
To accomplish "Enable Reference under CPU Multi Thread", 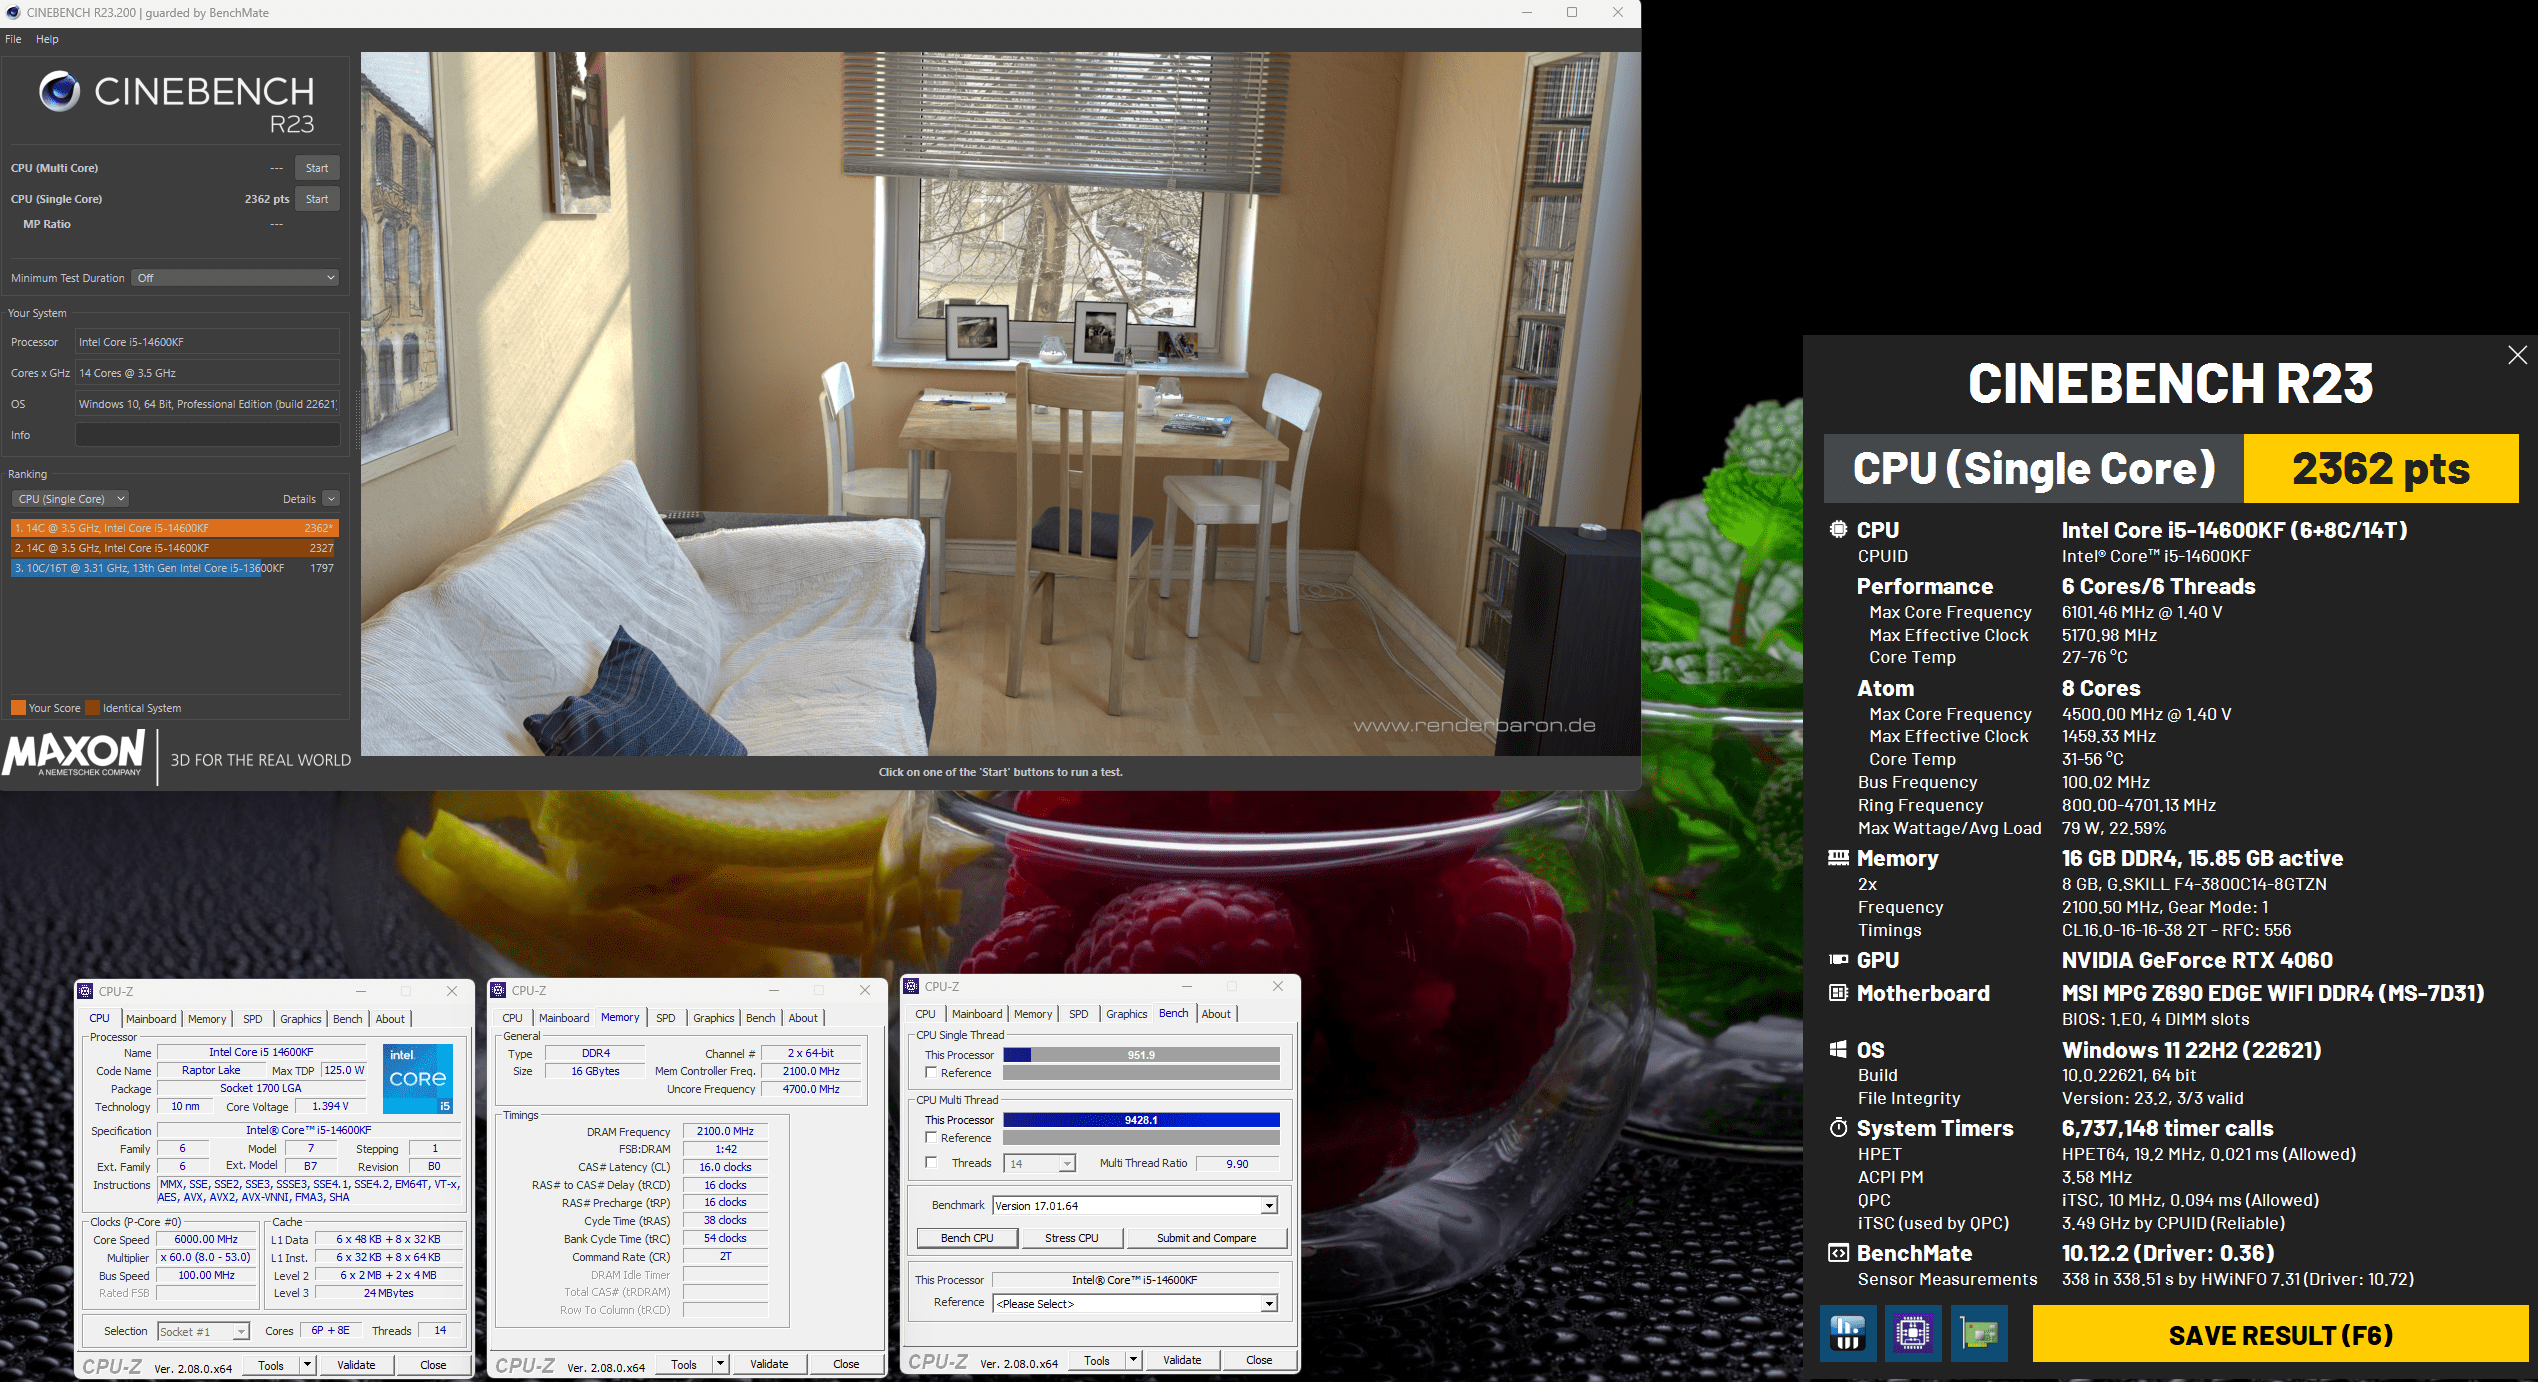I will [931, 1138].
